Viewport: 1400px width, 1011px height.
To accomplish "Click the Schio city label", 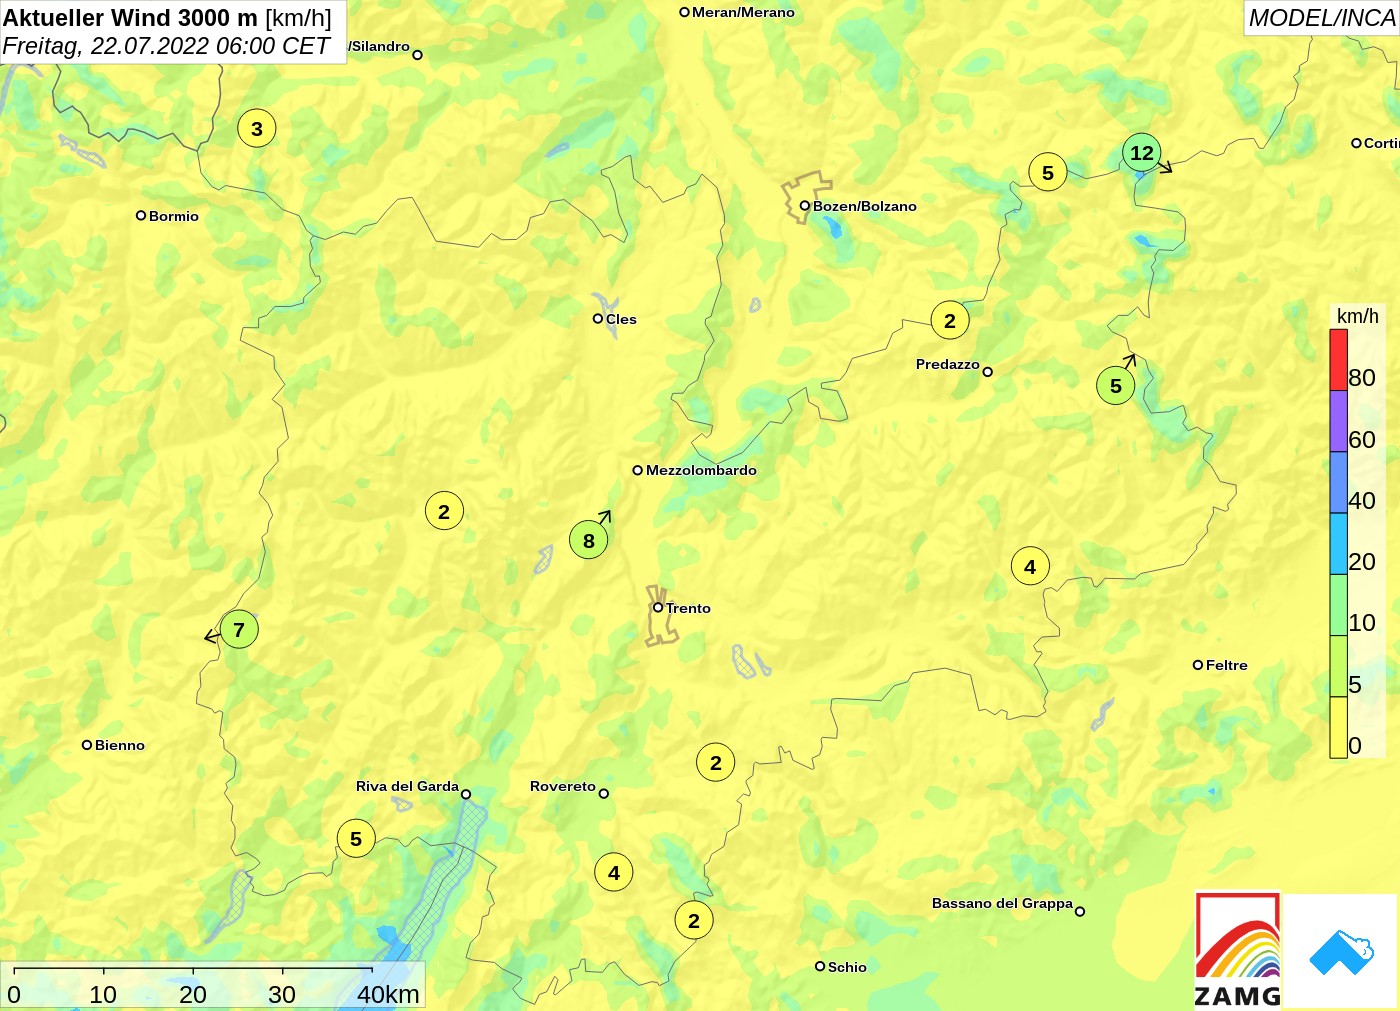I will [847, 967].
